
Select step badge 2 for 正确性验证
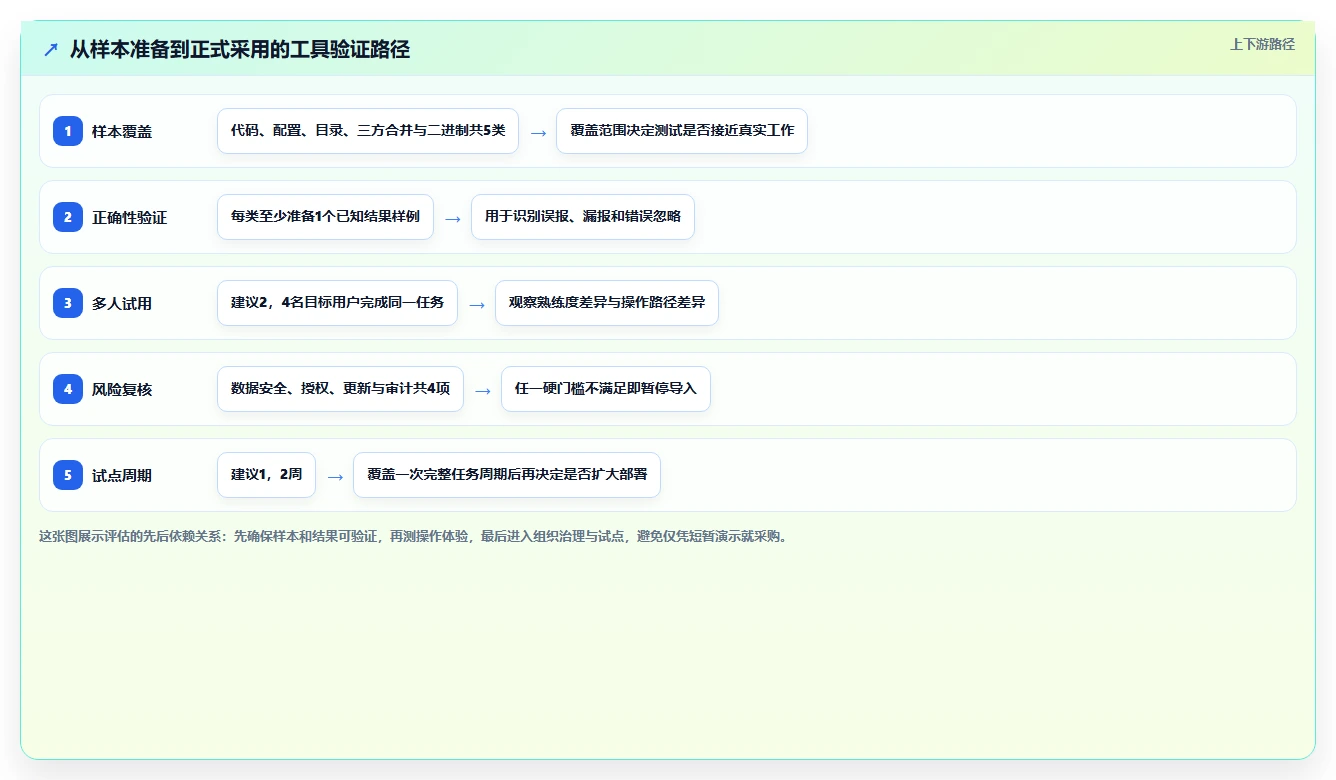[x=68, y=217]
